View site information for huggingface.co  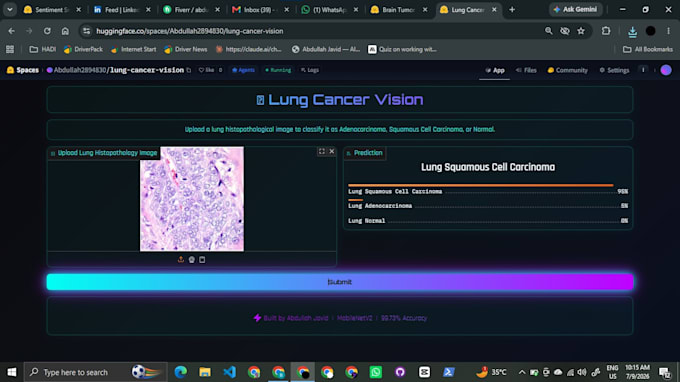87,31
